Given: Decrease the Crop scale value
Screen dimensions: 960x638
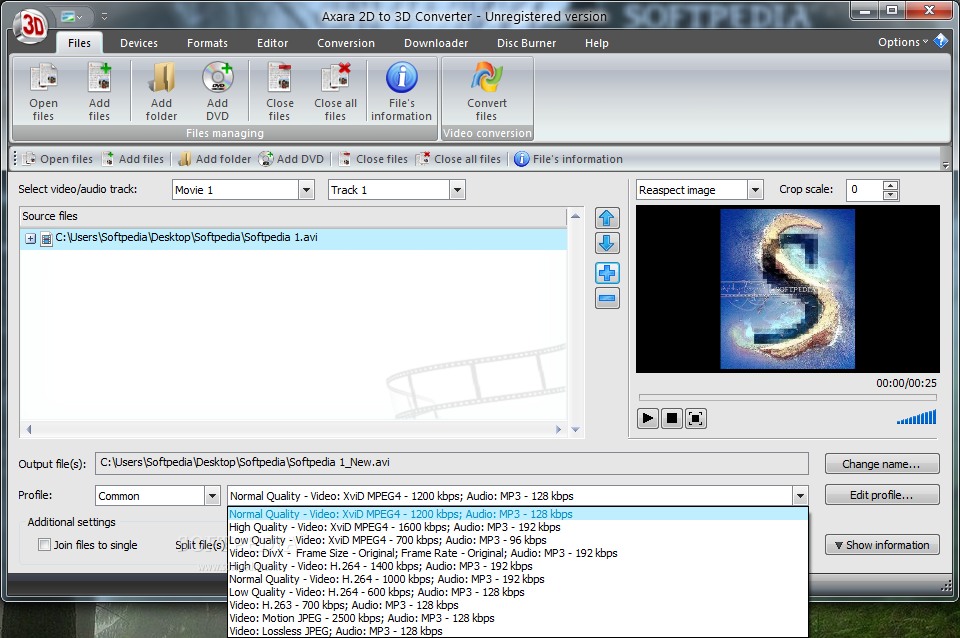Looking at the screenshot, I should coord(891,195).
